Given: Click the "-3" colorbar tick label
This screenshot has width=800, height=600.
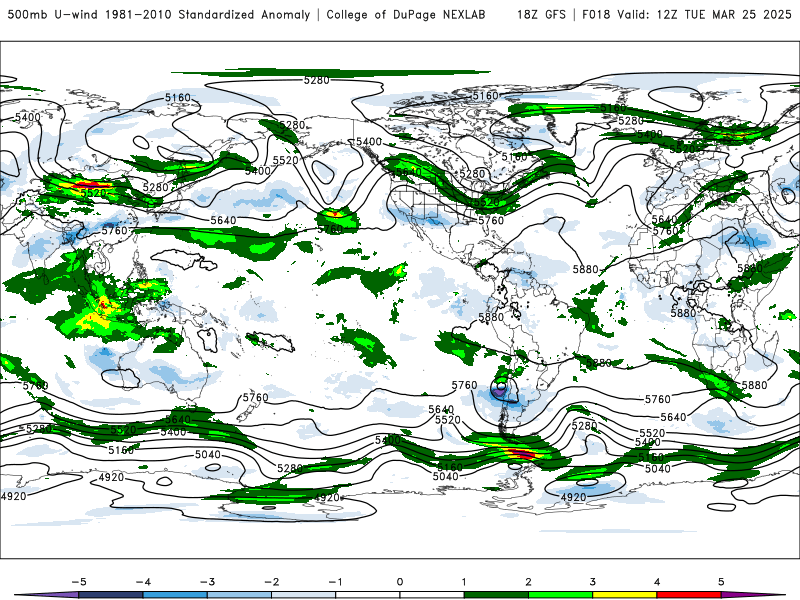Looking at the screenshot, I should pos(207,582).
